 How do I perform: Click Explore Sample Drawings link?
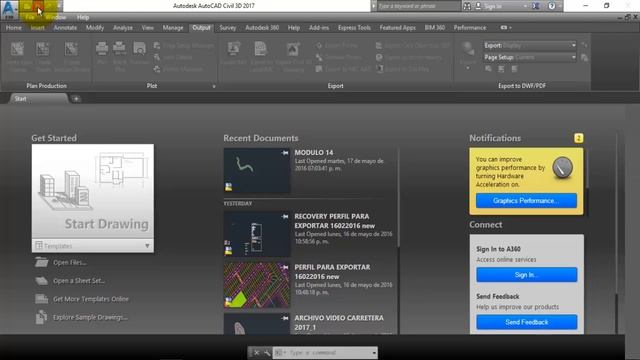(x=90, y=317)
